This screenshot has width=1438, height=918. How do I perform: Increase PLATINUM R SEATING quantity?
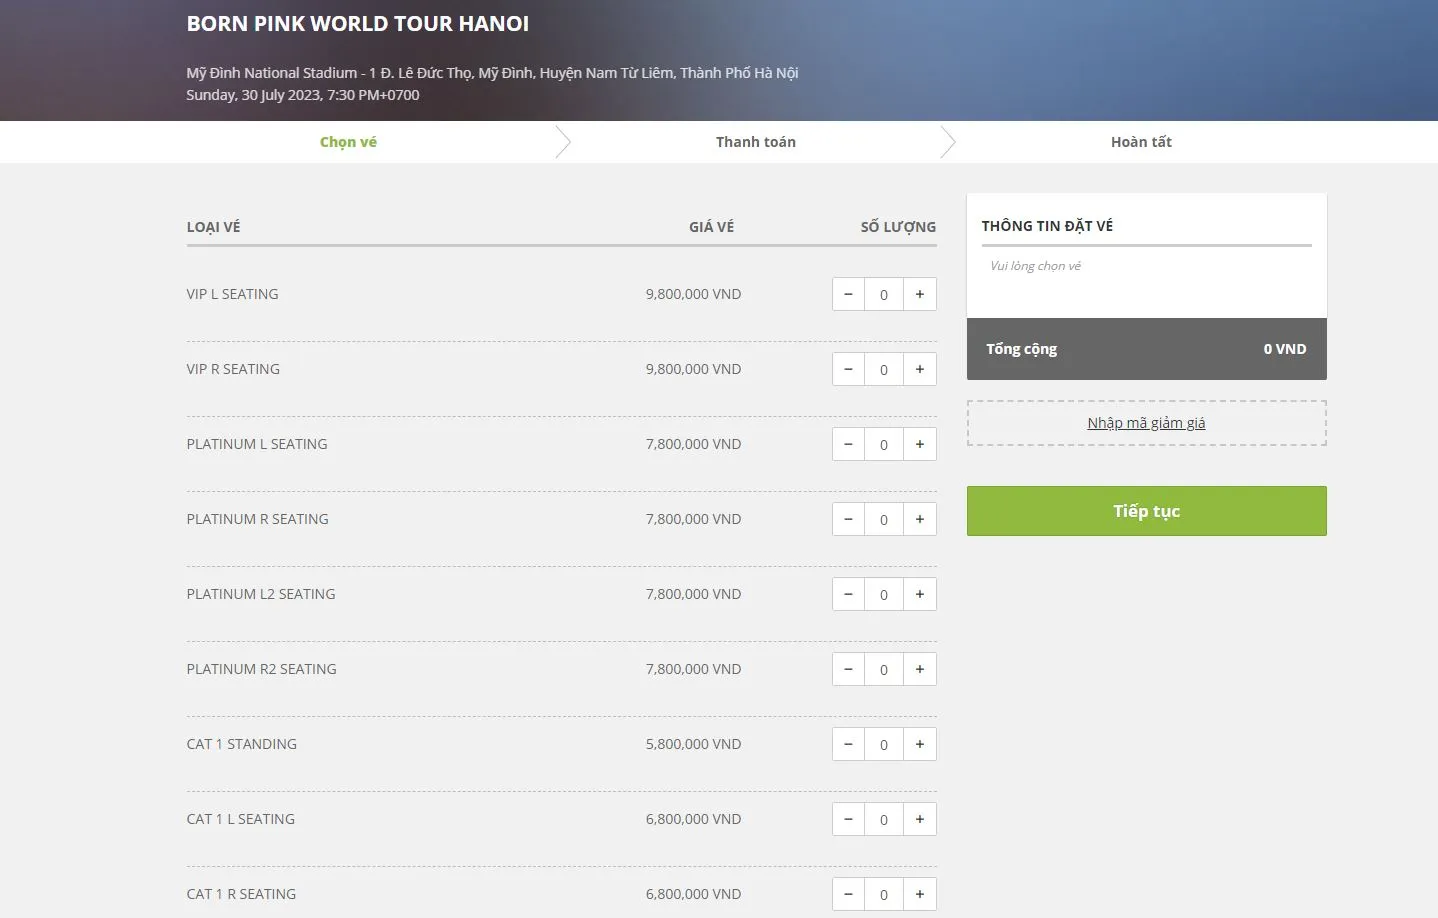920,519
